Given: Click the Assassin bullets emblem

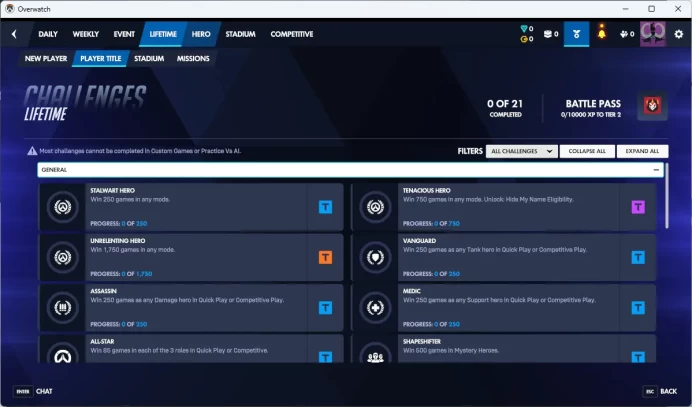Looking at the screenshot, I should pos(63,307).
